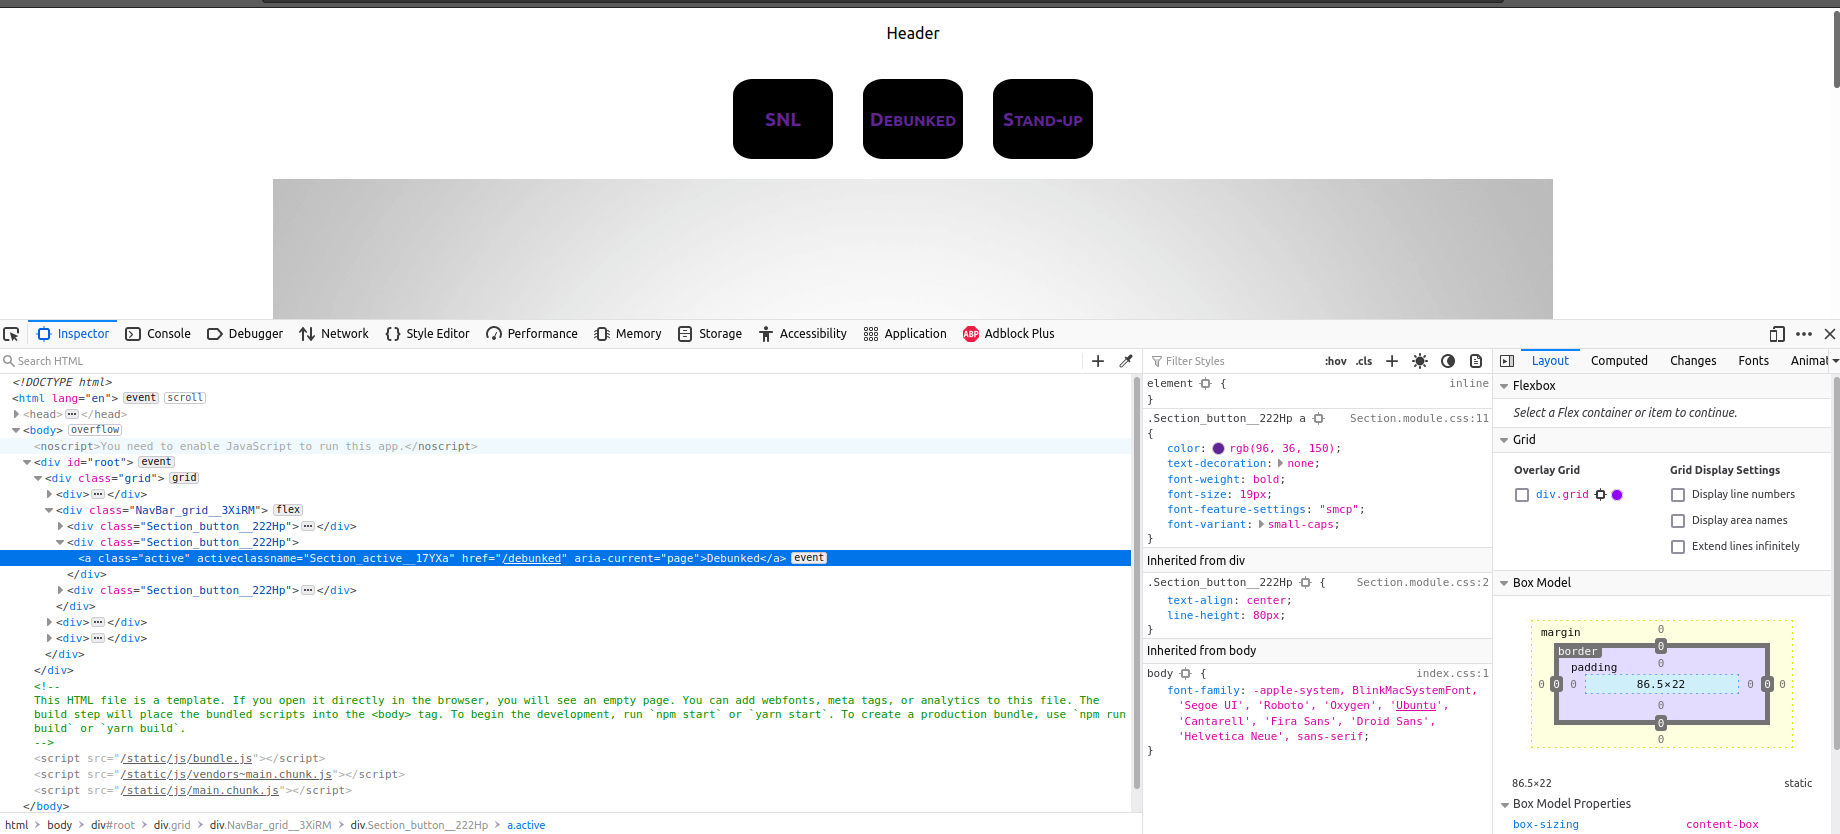Viewport: 1840px width, 834px height.
Task: Collapse the Box Model Properties section
Action: coord(1504,804)
